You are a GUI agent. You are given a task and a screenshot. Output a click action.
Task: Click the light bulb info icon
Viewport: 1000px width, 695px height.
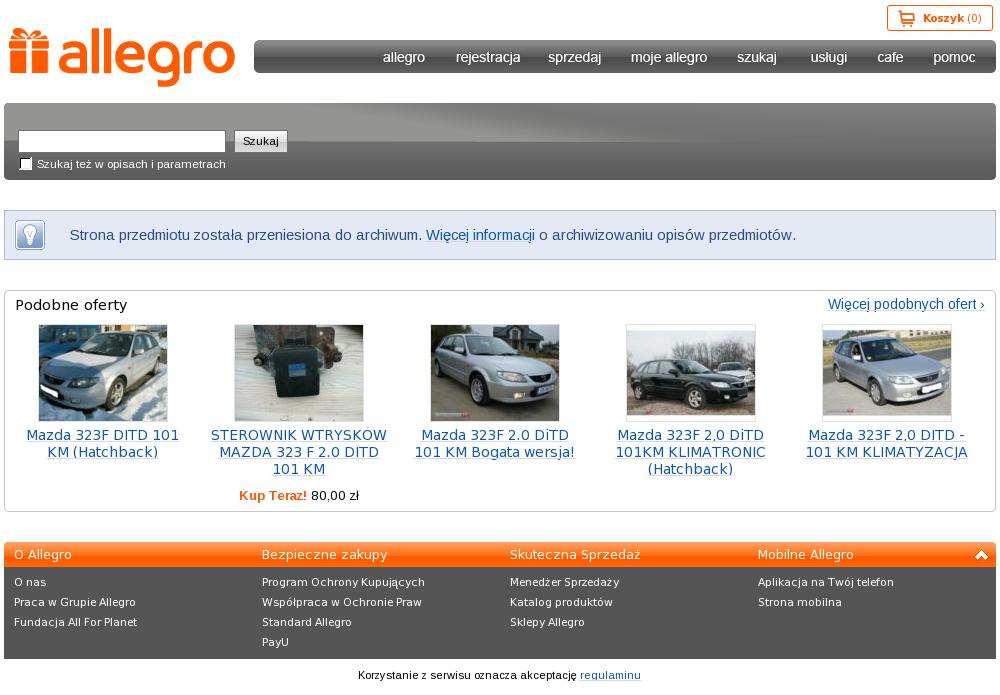[x=30, y=235]
